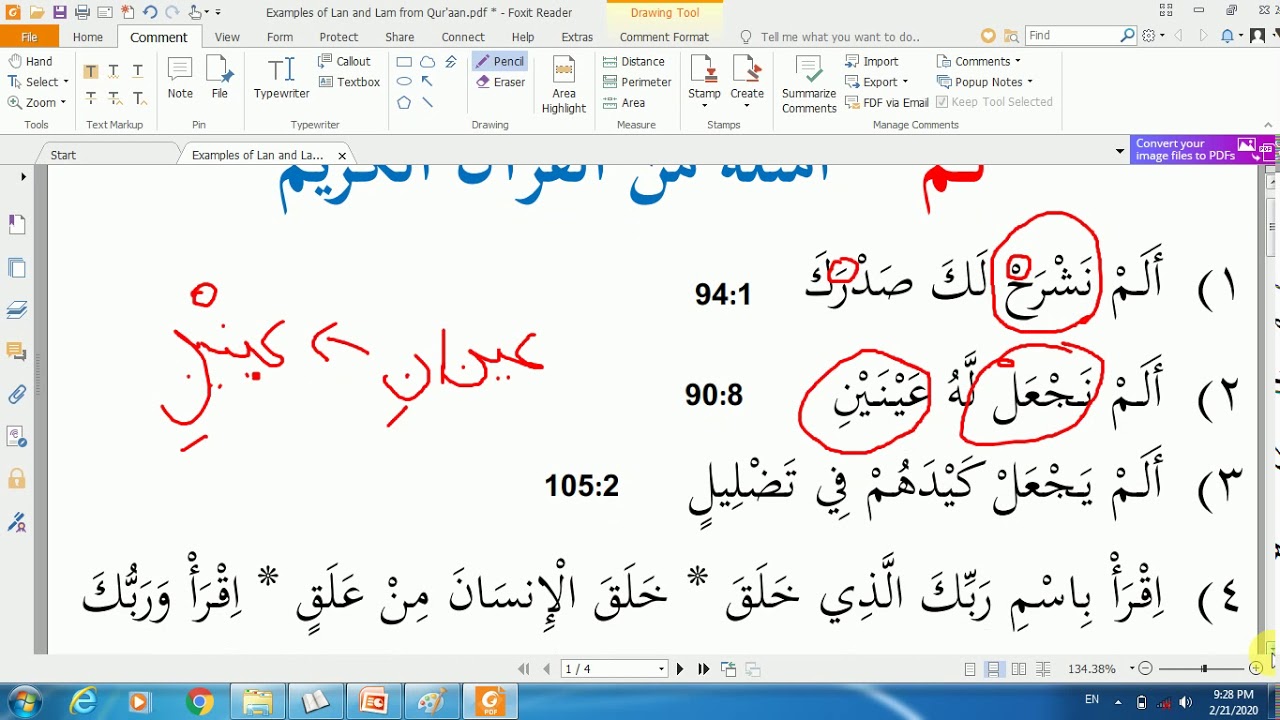
Task: Choose the Typewriter tool
Action: 281,78
